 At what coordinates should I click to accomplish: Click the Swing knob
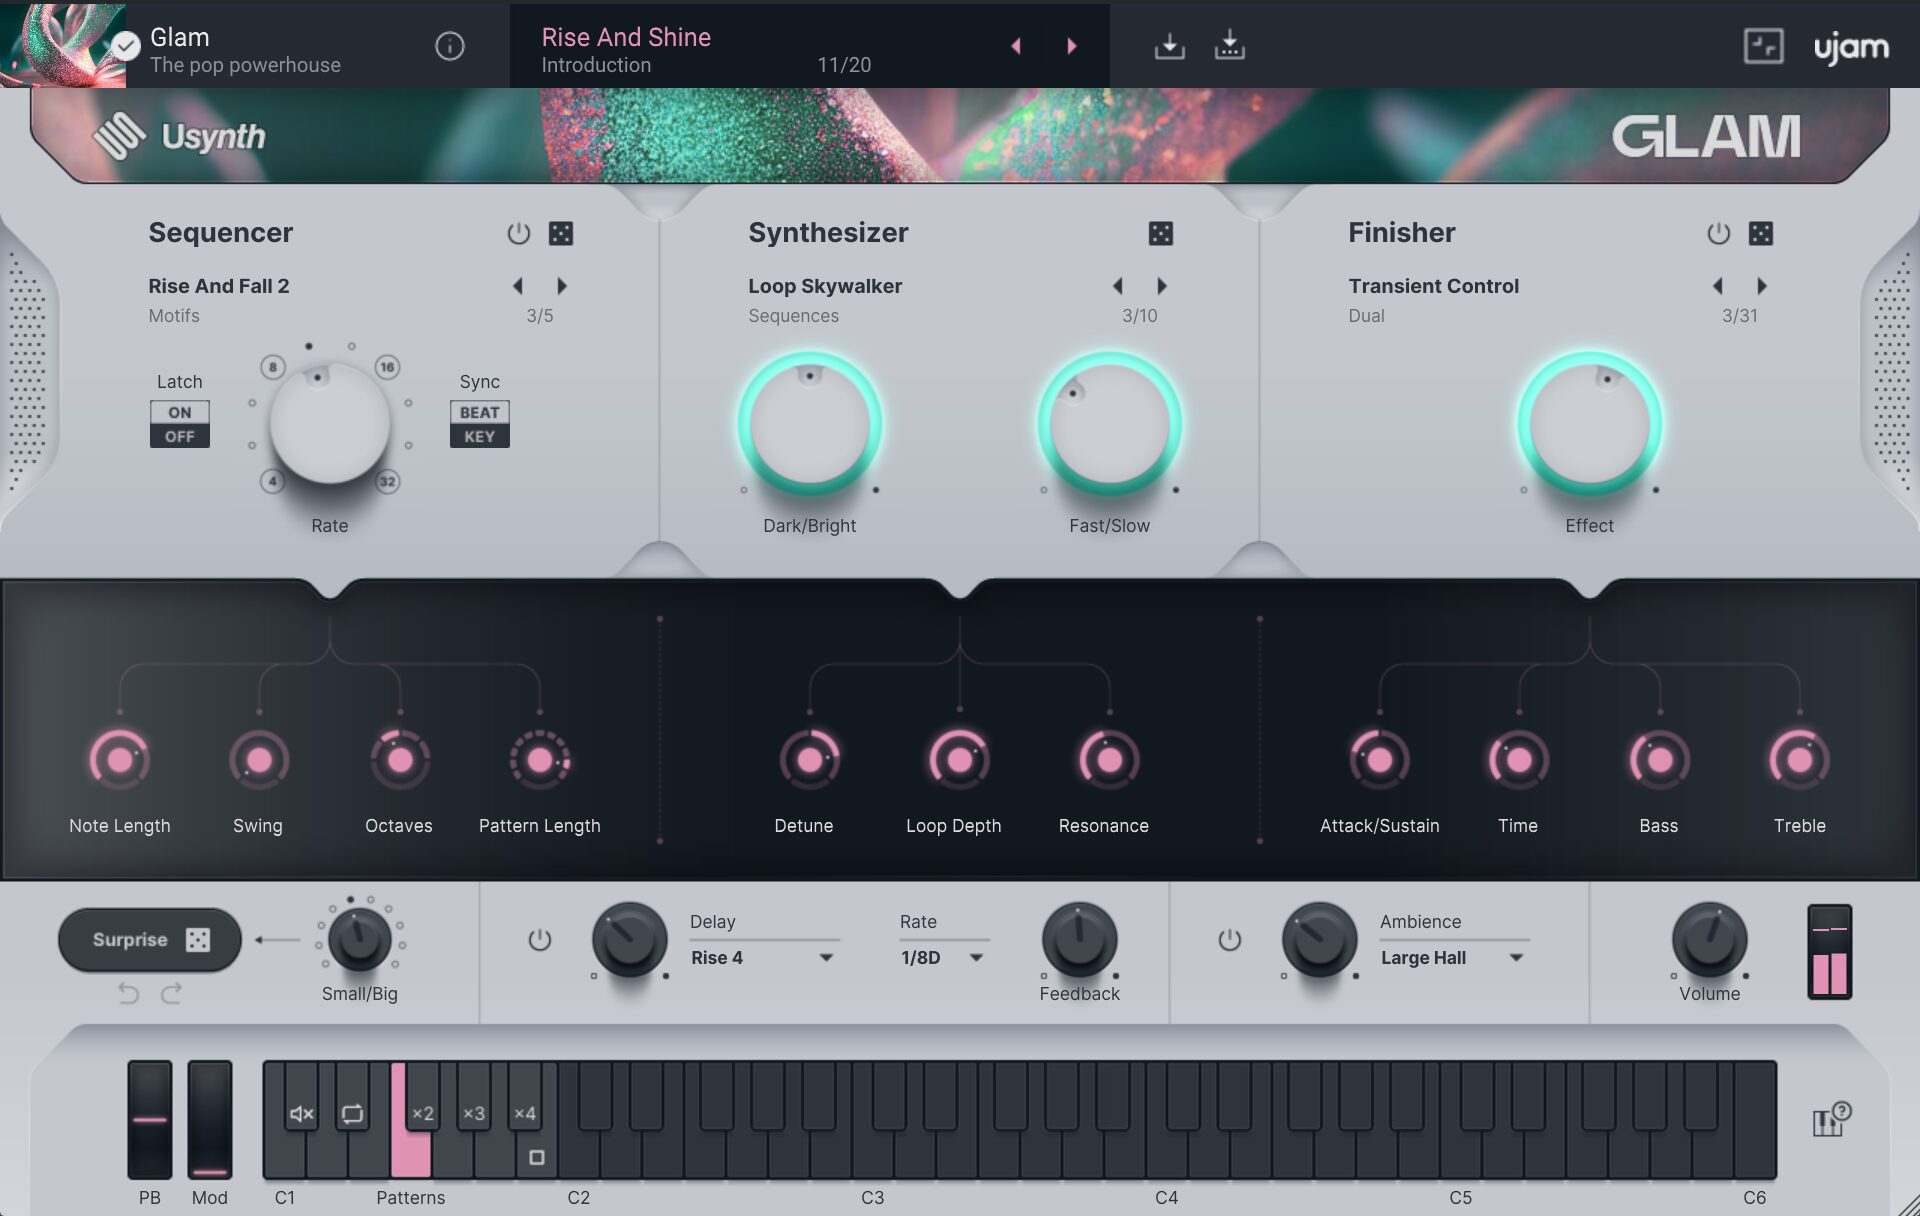click(x=259, y=760)
